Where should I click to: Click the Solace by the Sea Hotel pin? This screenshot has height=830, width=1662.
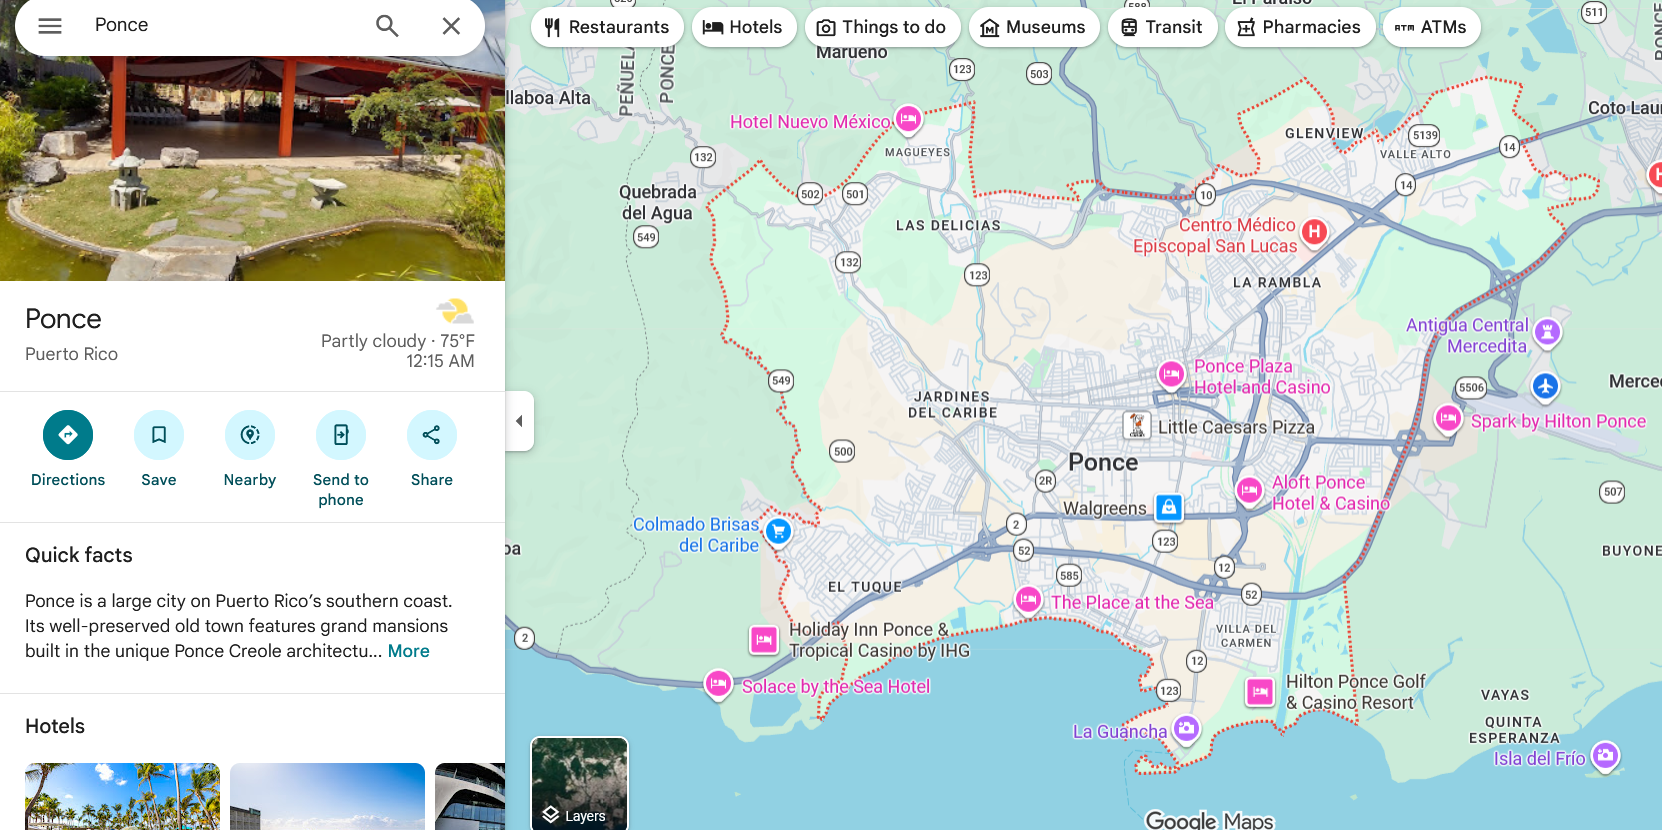[718, 684]
